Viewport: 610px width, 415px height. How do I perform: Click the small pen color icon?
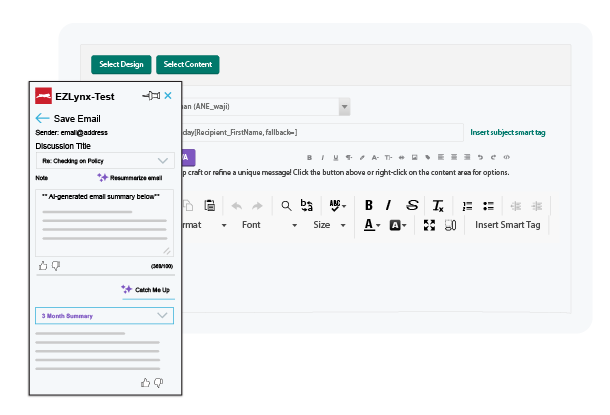[362, 158]
